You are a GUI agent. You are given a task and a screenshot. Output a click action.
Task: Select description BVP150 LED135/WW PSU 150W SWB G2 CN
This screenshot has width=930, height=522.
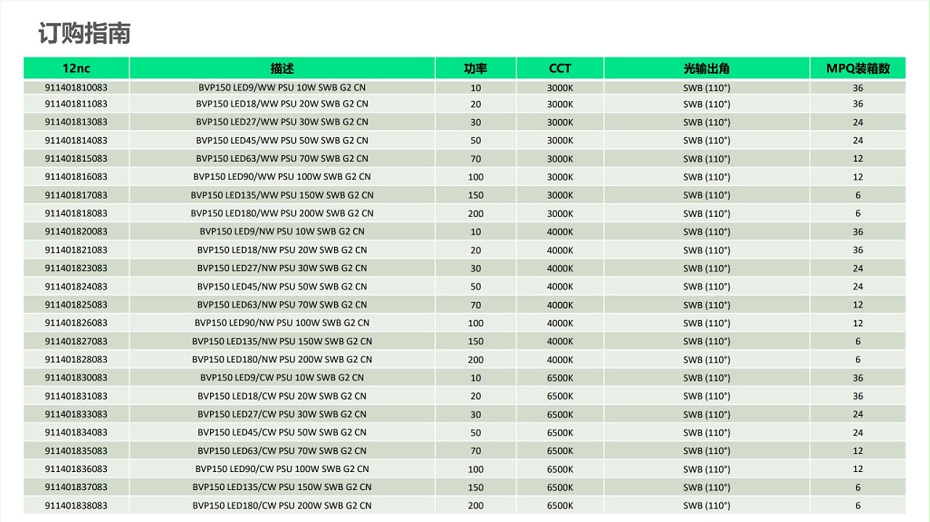pos(282,195)
